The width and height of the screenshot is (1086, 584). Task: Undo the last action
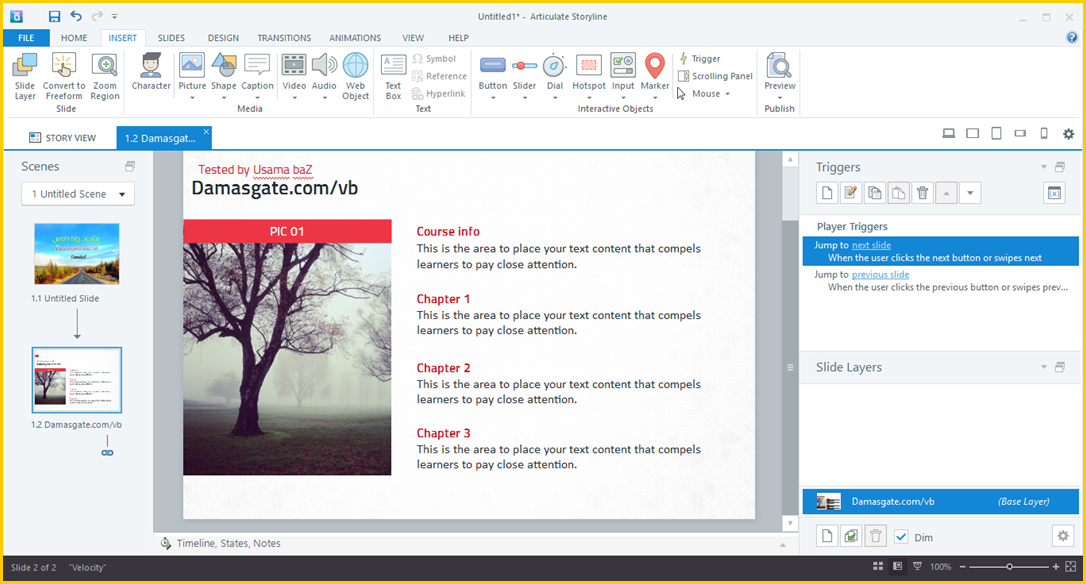(76, 17)
